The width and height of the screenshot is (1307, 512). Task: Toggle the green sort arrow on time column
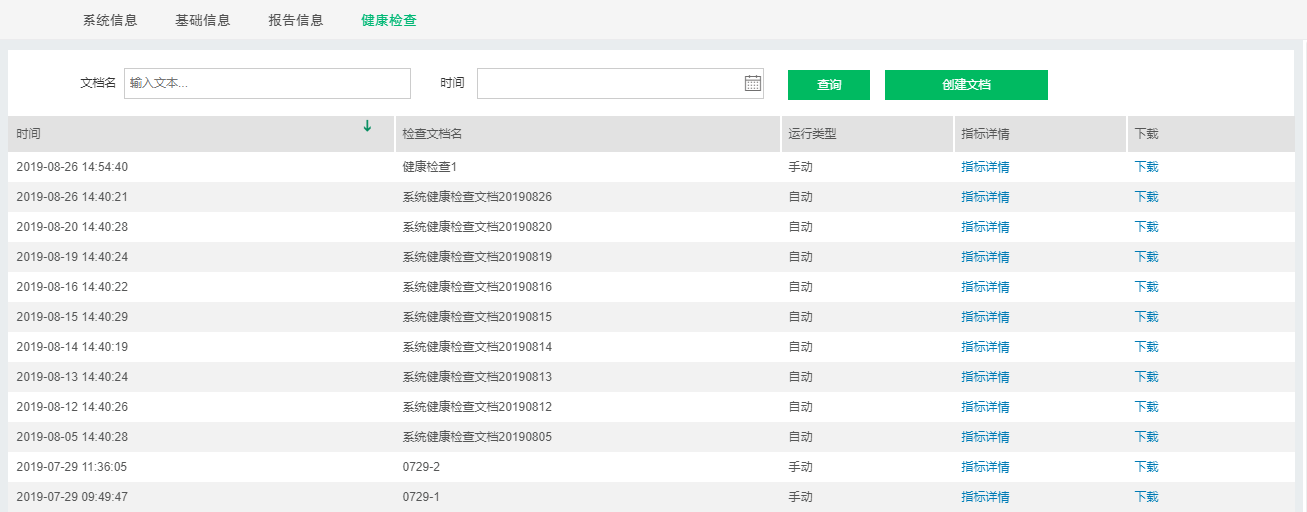(x=367, y=126)
